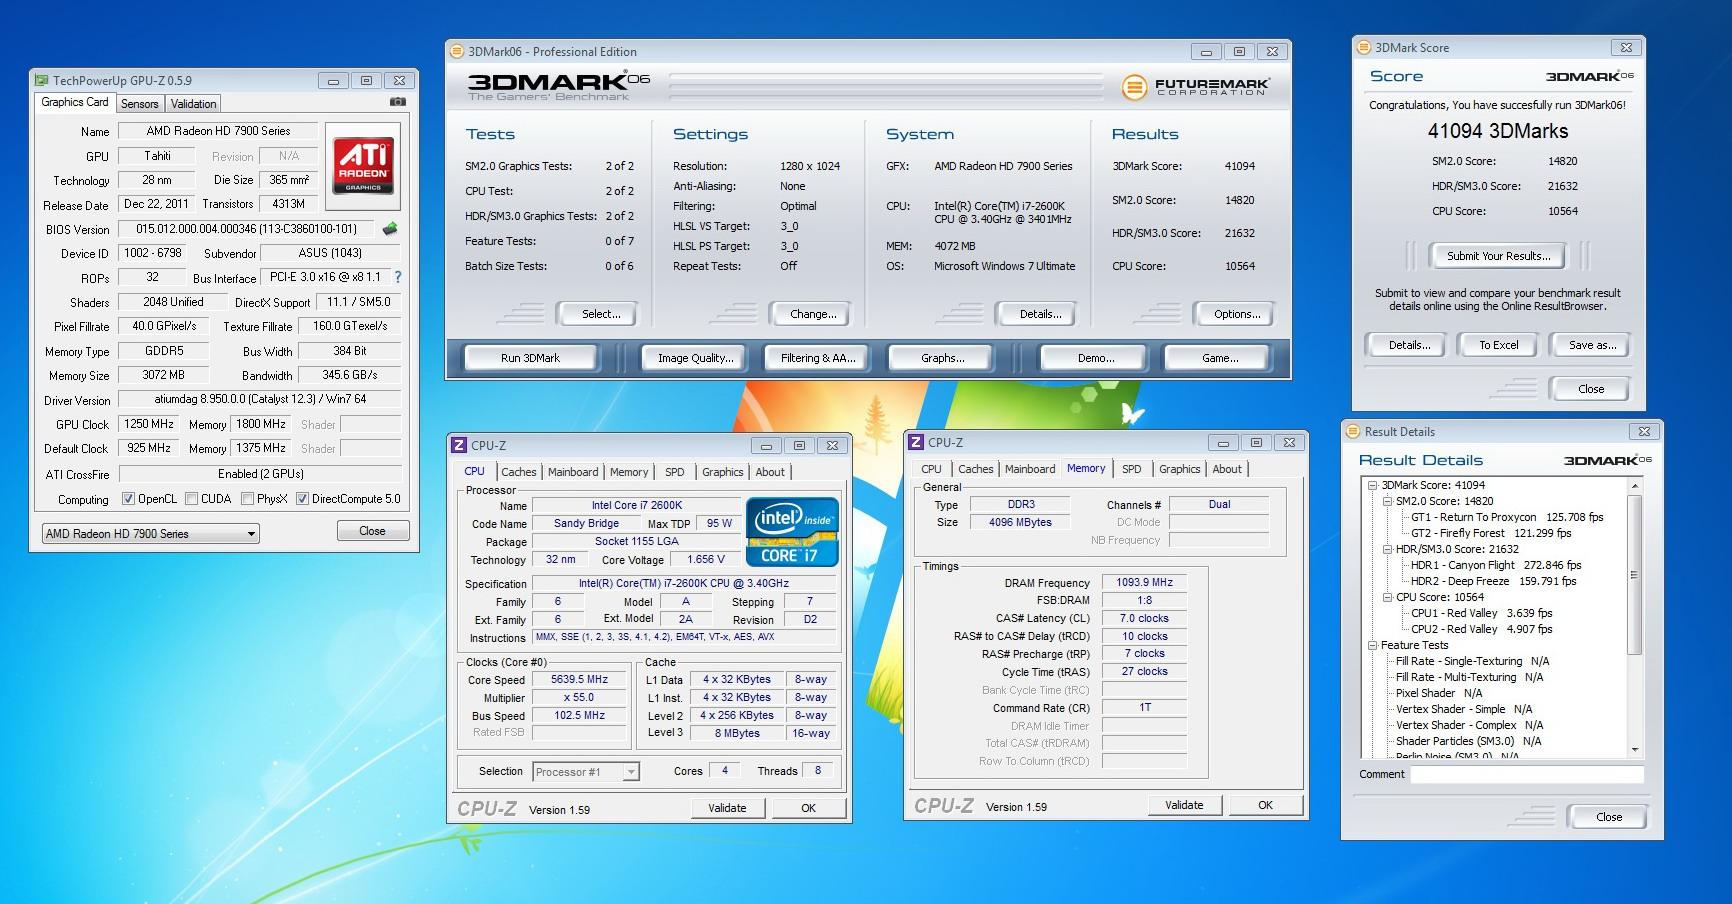Click the Demo... button
Screen dimensions: 1732x904
coord(1096,358)
